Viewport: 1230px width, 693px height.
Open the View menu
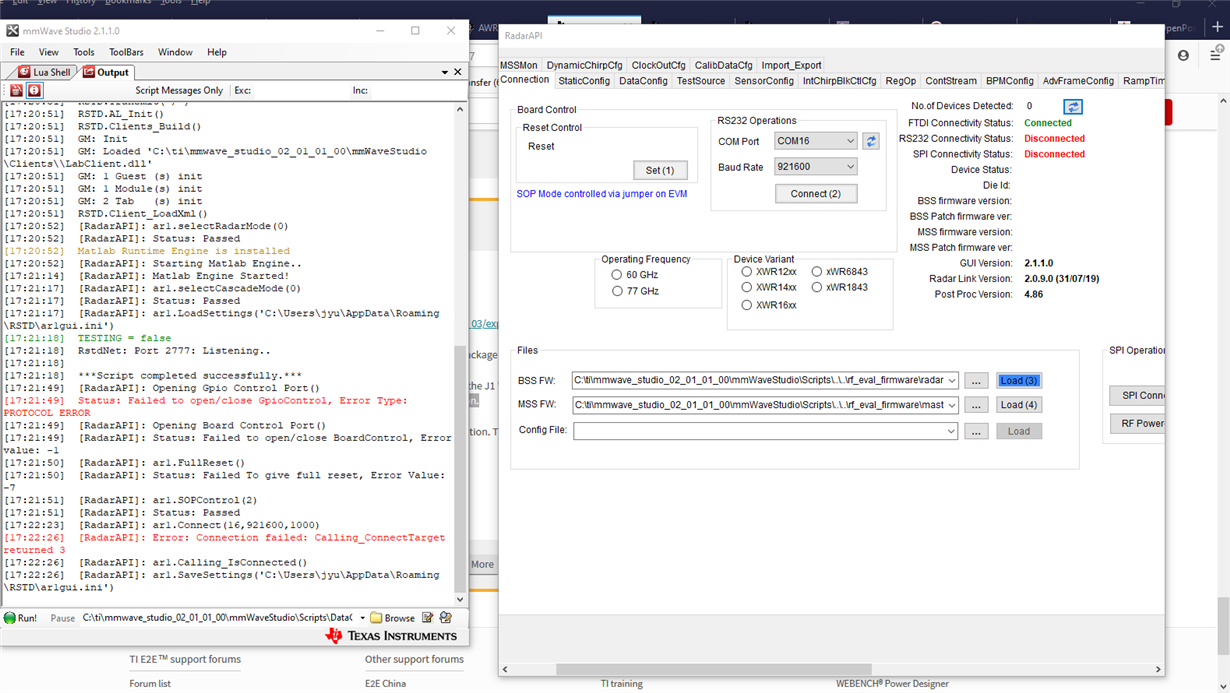pyautogui.click(x=48, y=52)
